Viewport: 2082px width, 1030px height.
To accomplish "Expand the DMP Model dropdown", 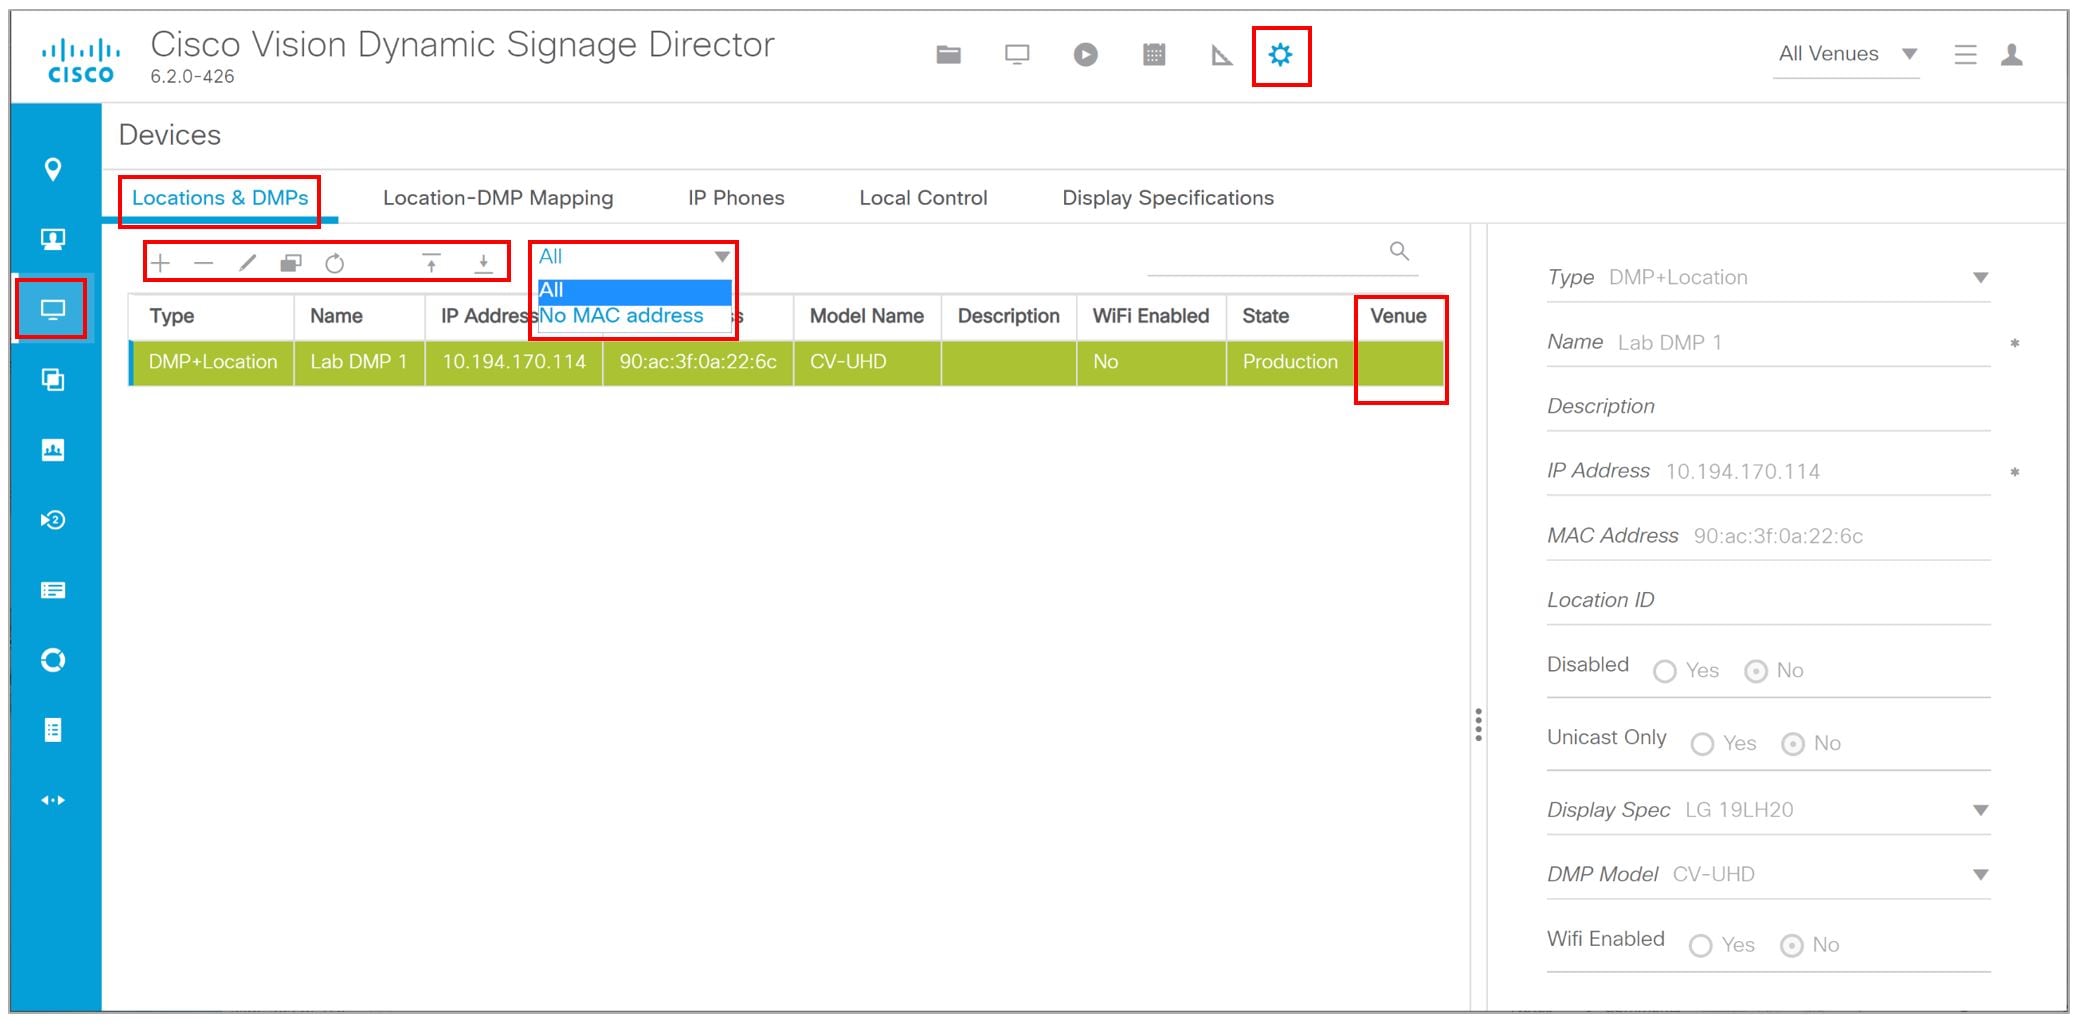I will click(x=1980, y=875).
